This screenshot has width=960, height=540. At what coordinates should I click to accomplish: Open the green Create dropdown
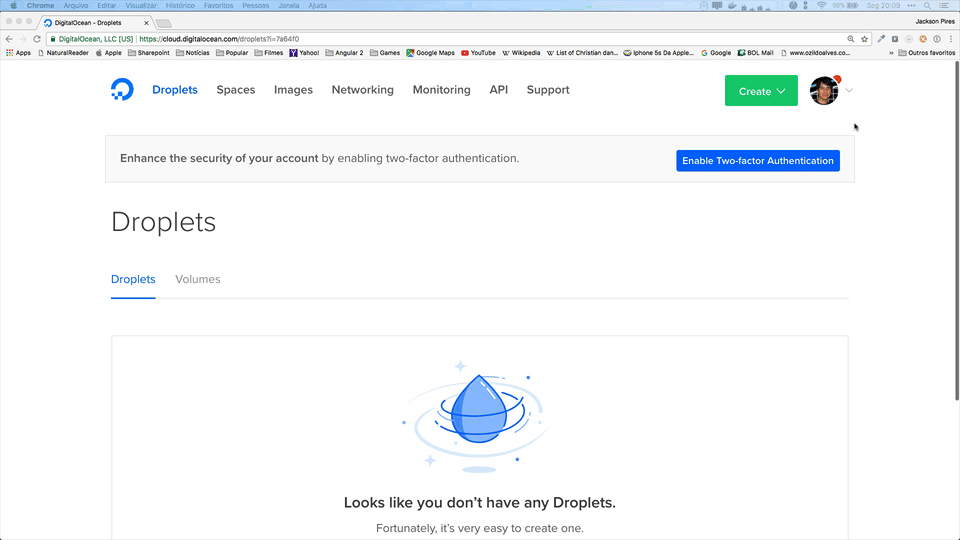tap(761, 91)
